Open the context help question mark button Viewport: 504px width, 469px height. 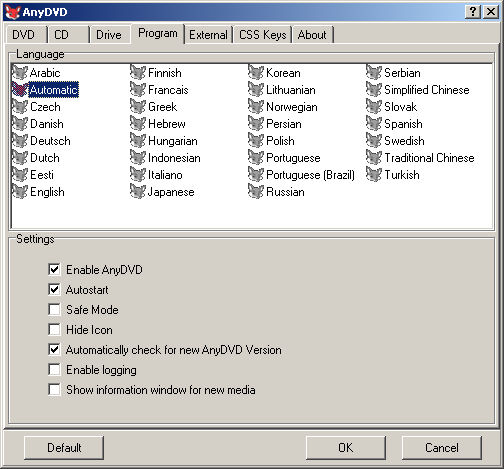coord(473,12)
